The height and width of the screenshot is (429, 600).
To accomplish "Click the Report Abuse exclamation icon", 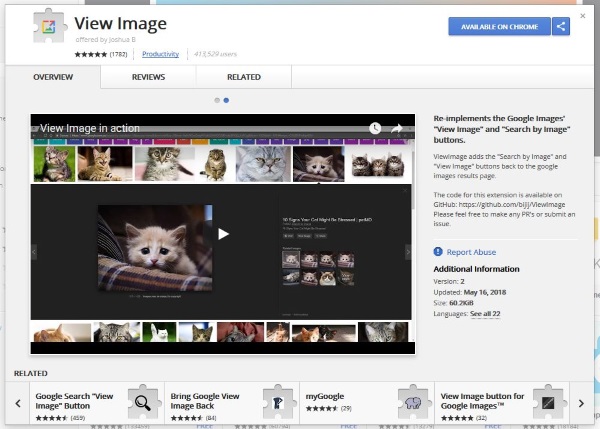I will coord(438,251).
